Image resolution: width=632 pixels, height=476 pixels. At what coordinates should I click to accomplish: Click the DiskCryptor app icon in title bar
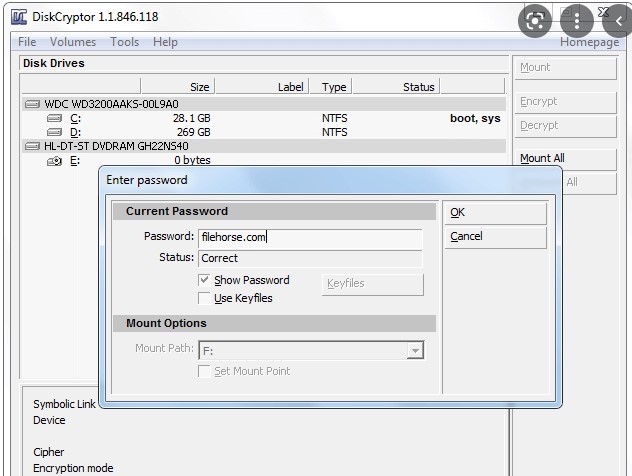[x=19, y=17]
